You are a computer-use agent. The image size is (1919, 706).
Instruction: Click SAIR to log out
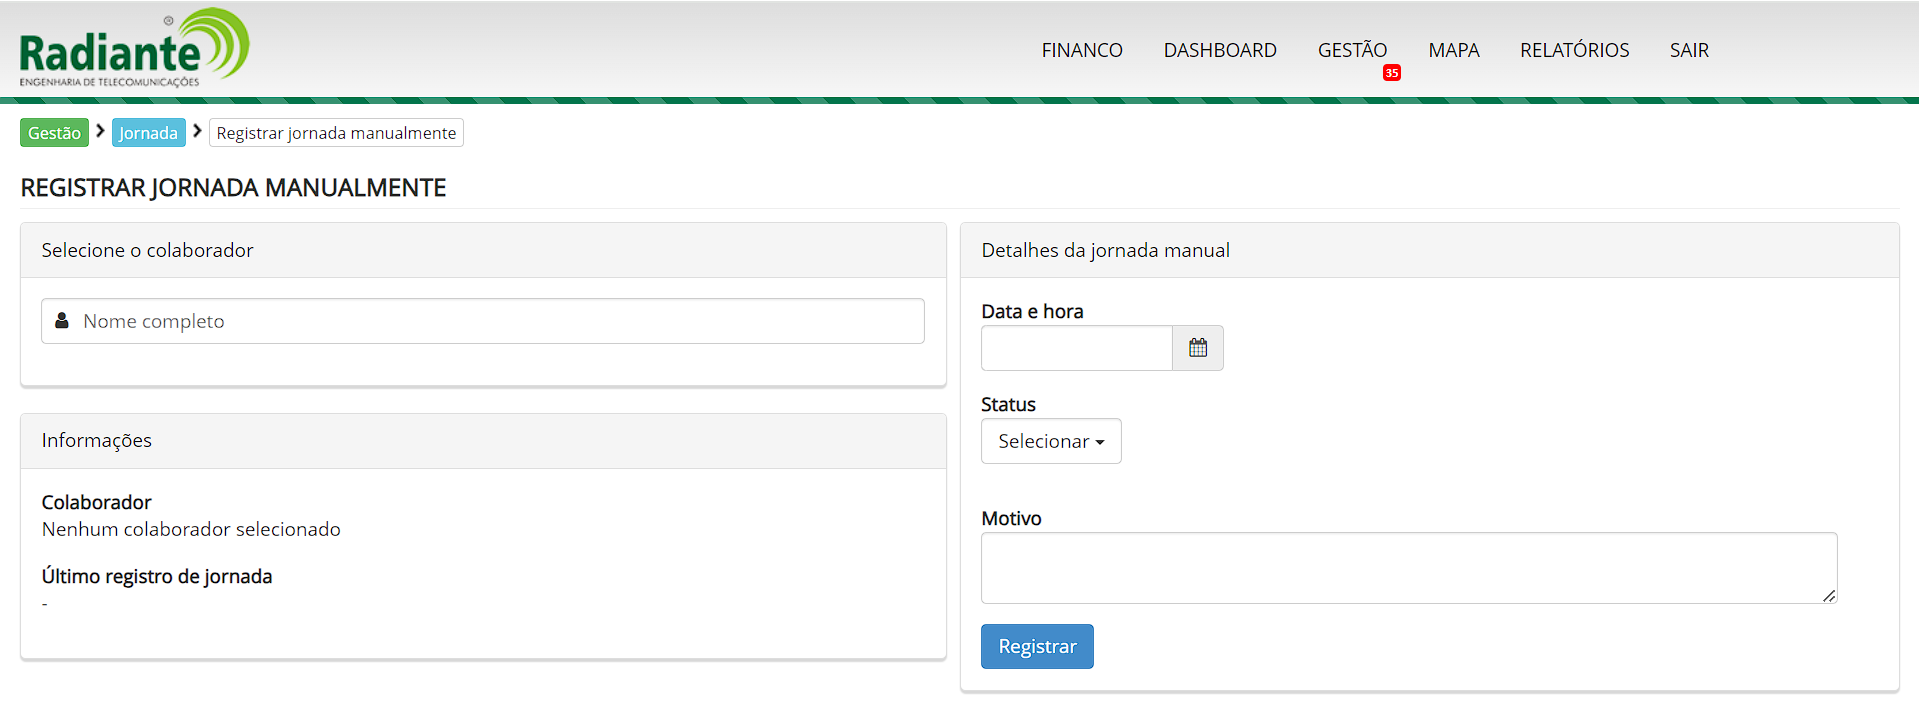1688,50
